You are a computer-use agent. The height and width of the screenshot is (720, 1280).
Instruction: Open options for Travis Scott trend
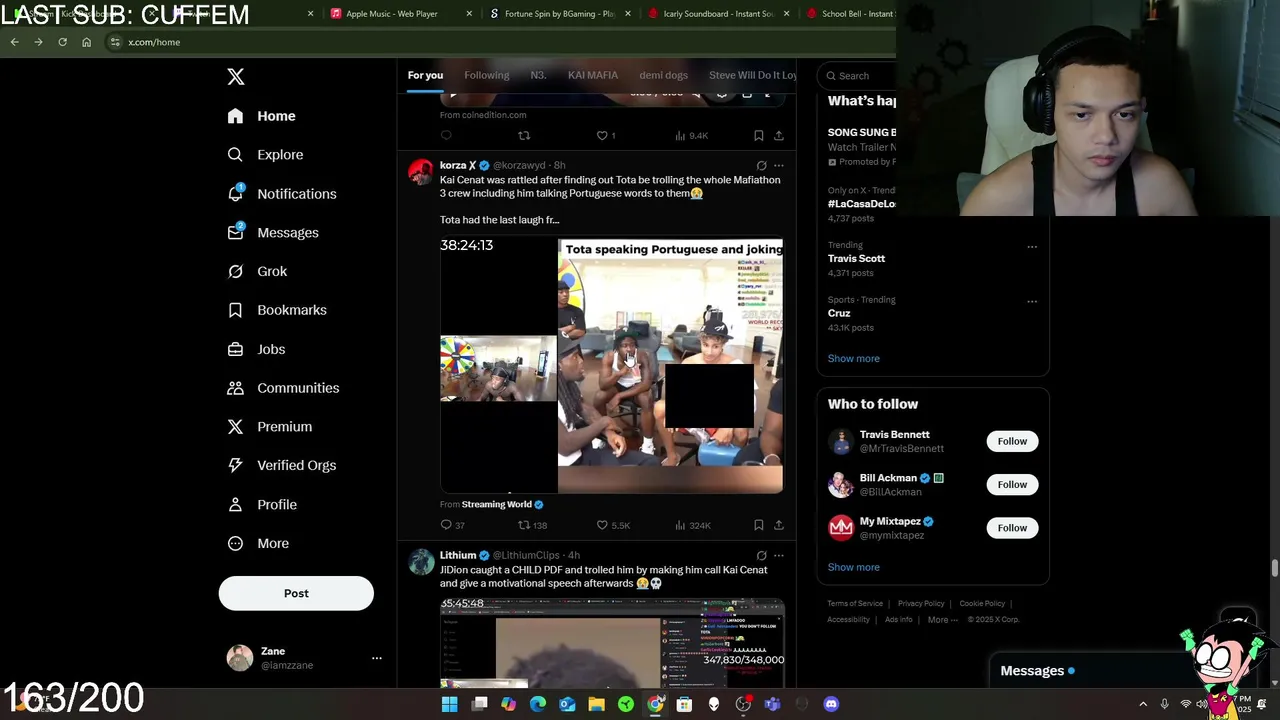click(x=1032, y=246)
